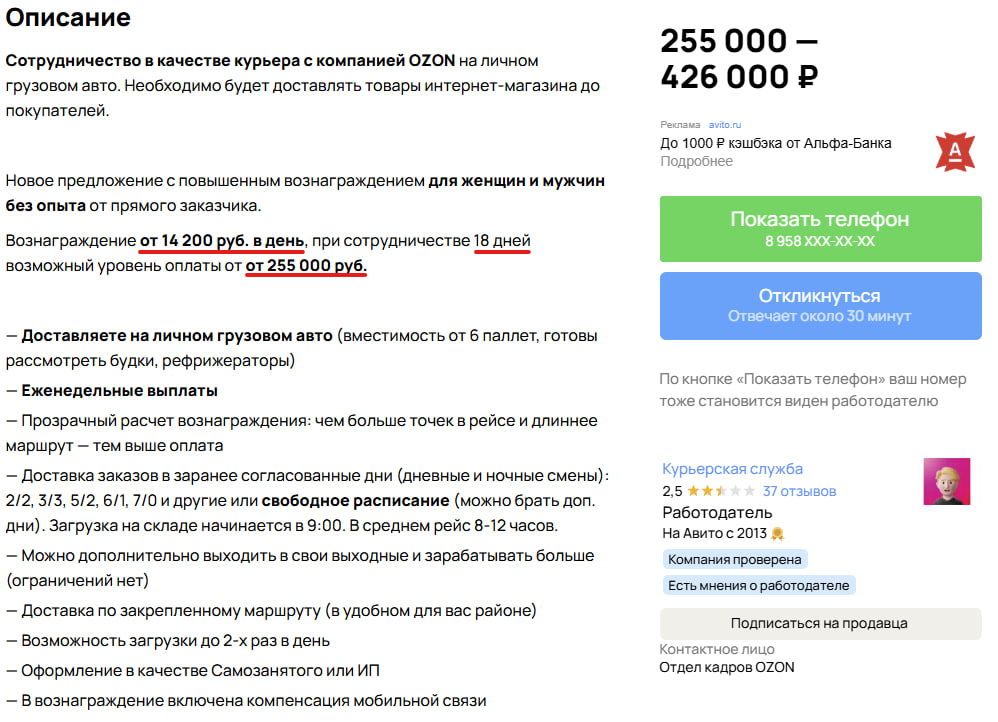Image resolution: width=998 pixels, height=722 pixels.
Task: Open the 37 отзывов reviews link
Action: [799, 491]
